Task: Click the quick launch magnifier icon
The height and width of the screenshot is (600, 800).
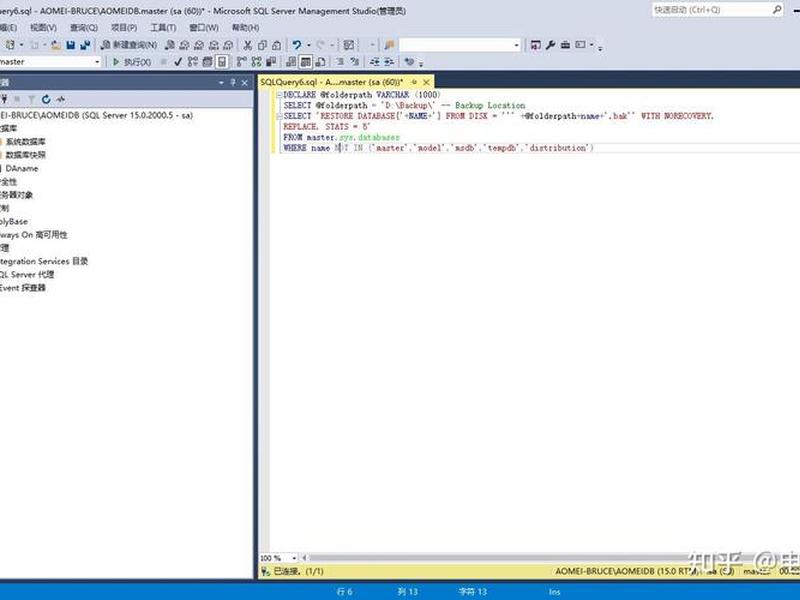Action: (777, 10)
